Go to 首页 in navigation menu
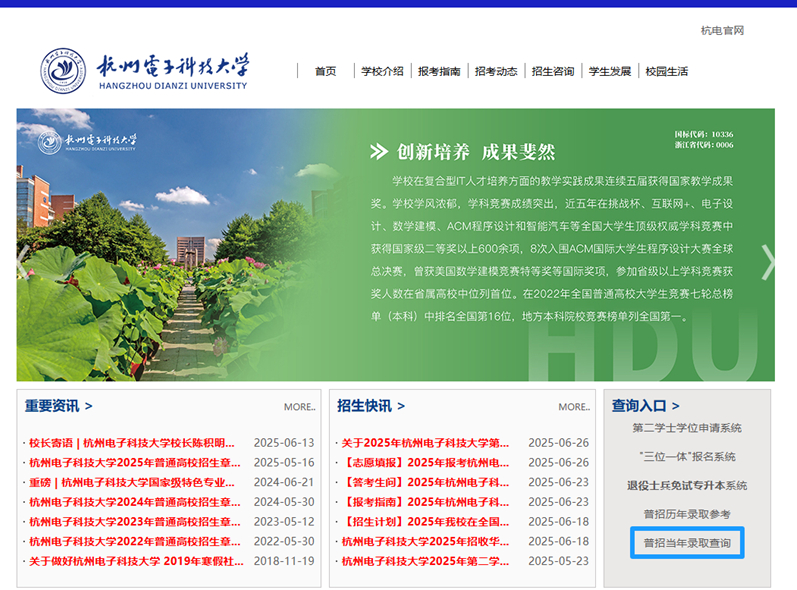Screen dimensions: 797x590 point(325,71)
